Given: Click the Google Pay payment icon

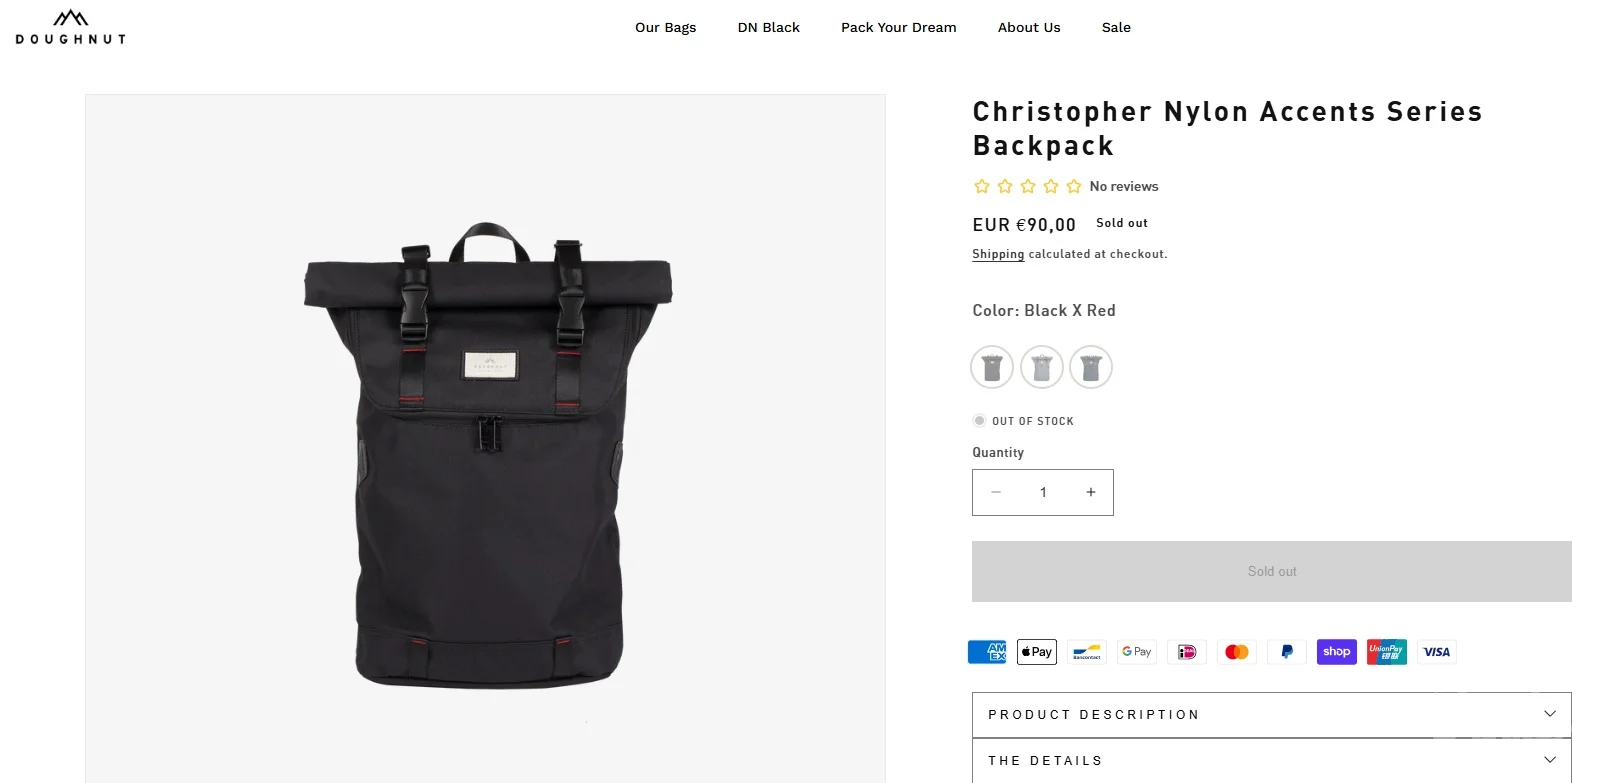Looking at the screenshot, I should tap(1137, 652).
